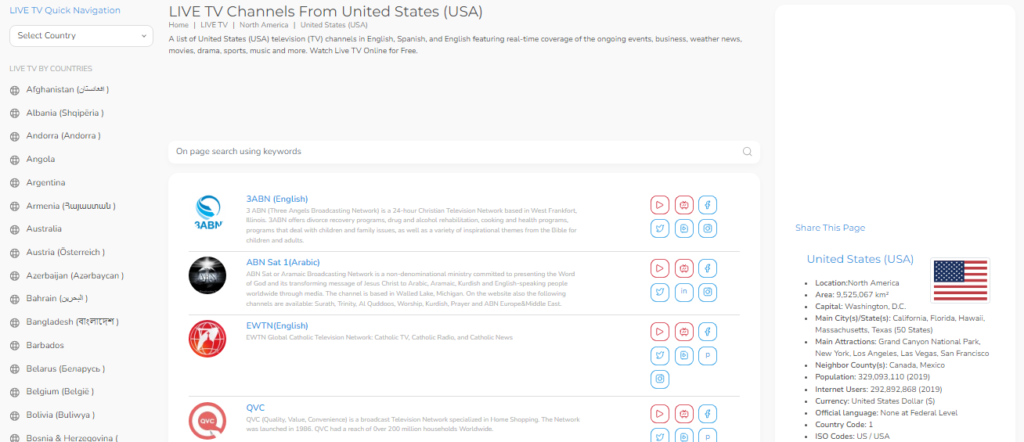The height and width of the screenshot is (442, 1024).
Task: Open the EWTN Pinterest icon
Action: point(707,355)
